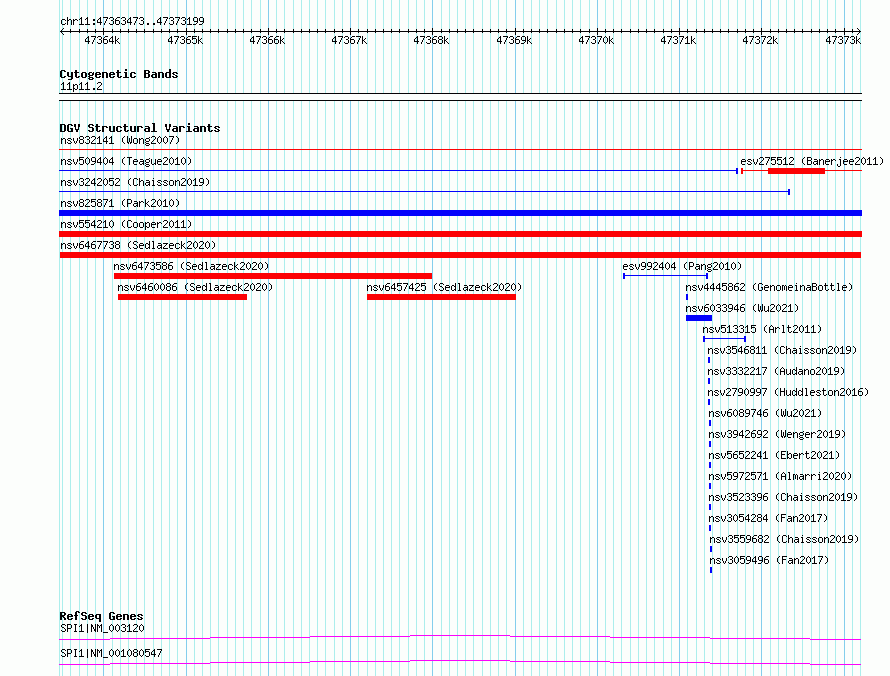Click the blue nsv6033946 variant bar
Image resolution: width=890 pixels, height=676 pixels.
point(699,318)
